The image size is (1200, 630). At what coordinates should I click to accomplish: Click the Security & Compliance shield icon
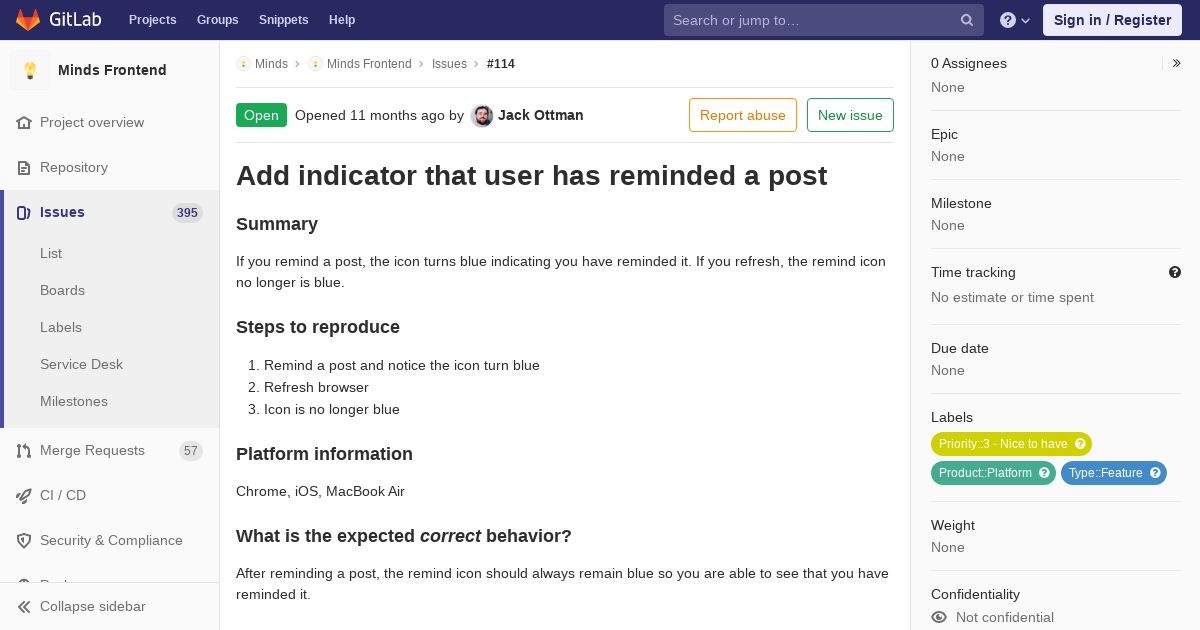click(x=24, y=540)
